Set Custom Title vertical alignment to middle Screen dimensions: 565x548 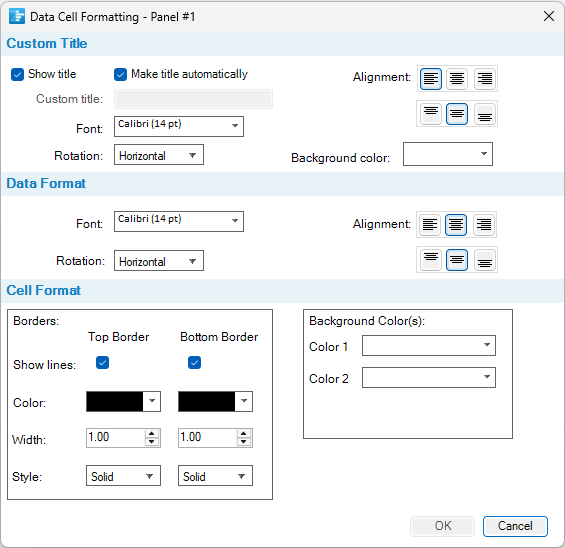[x=457, y=114]
